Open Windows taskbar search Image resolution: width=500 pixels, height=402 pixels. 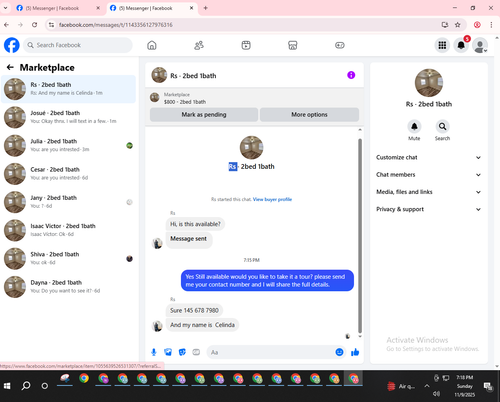(x=26, y=386)
